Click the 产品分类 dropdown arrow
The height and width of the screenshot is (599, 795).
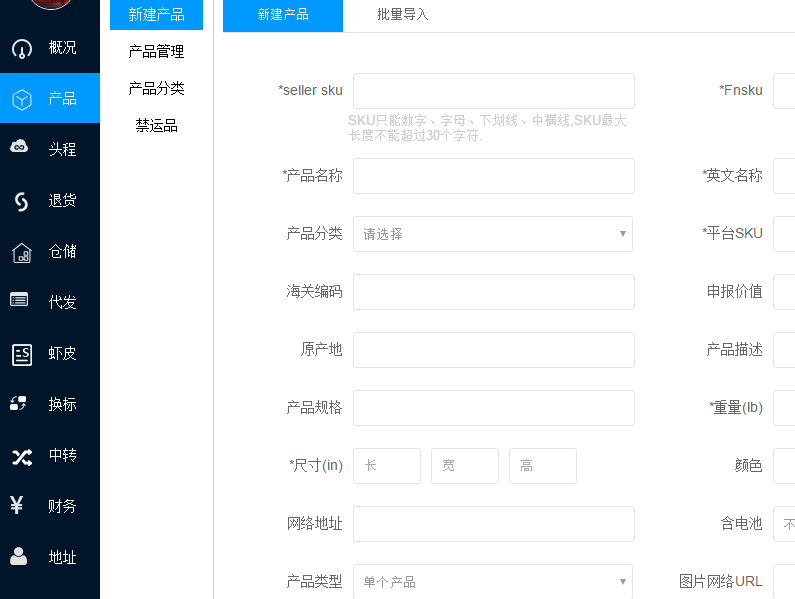(623, 234)
